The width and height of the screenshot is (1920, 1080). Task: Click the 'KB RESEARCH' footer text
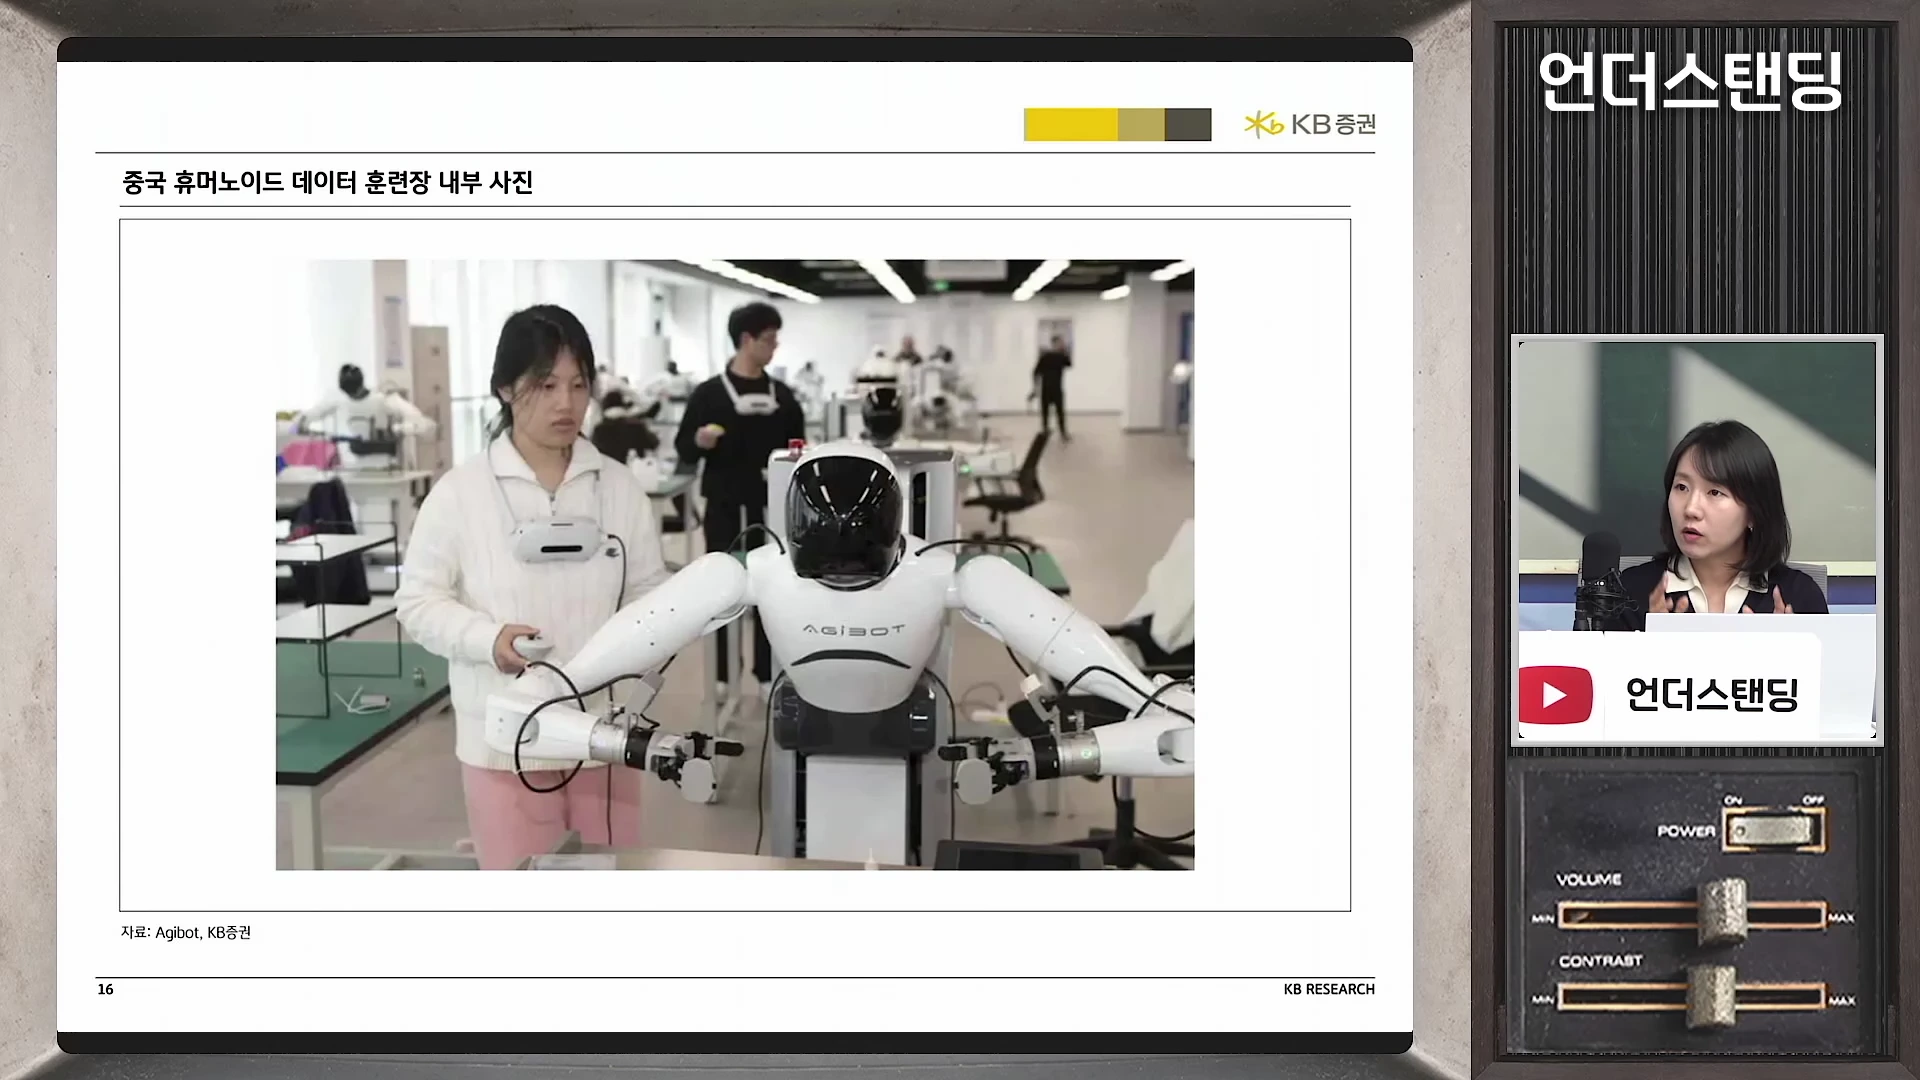(x=1329, y=989)
